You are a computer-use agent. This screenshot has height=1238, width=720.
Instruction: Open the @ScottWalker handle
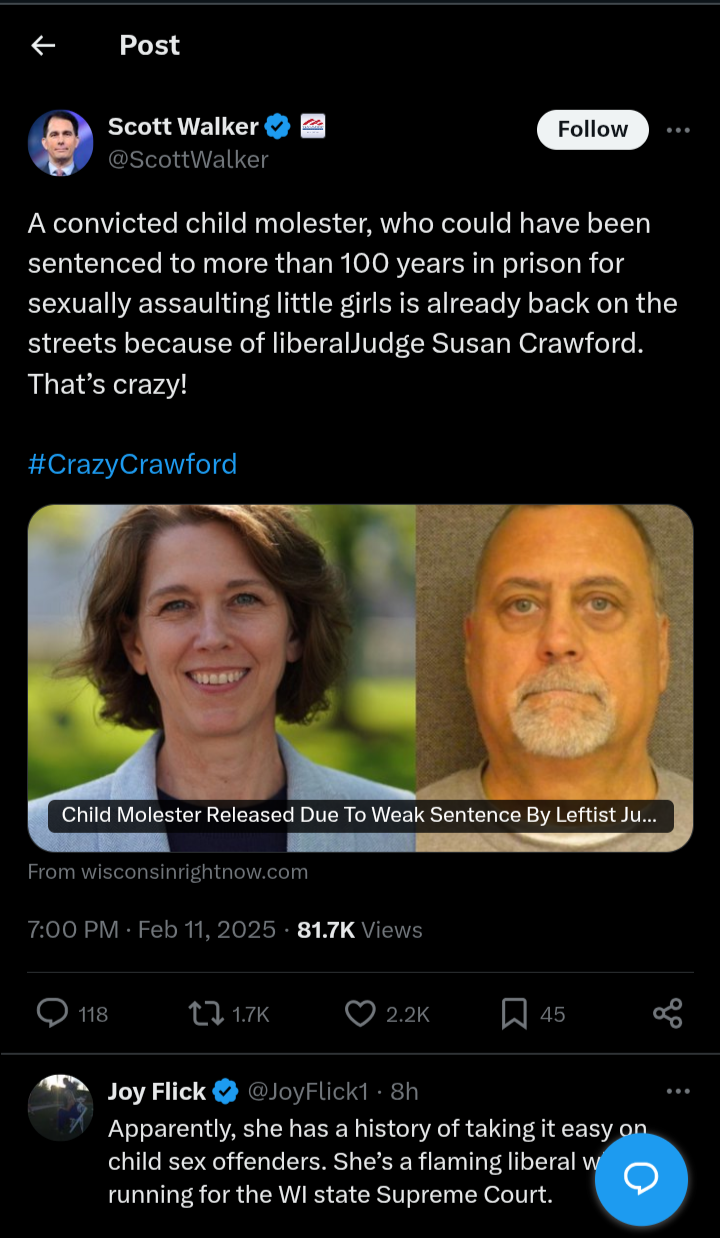pos(188,159)
